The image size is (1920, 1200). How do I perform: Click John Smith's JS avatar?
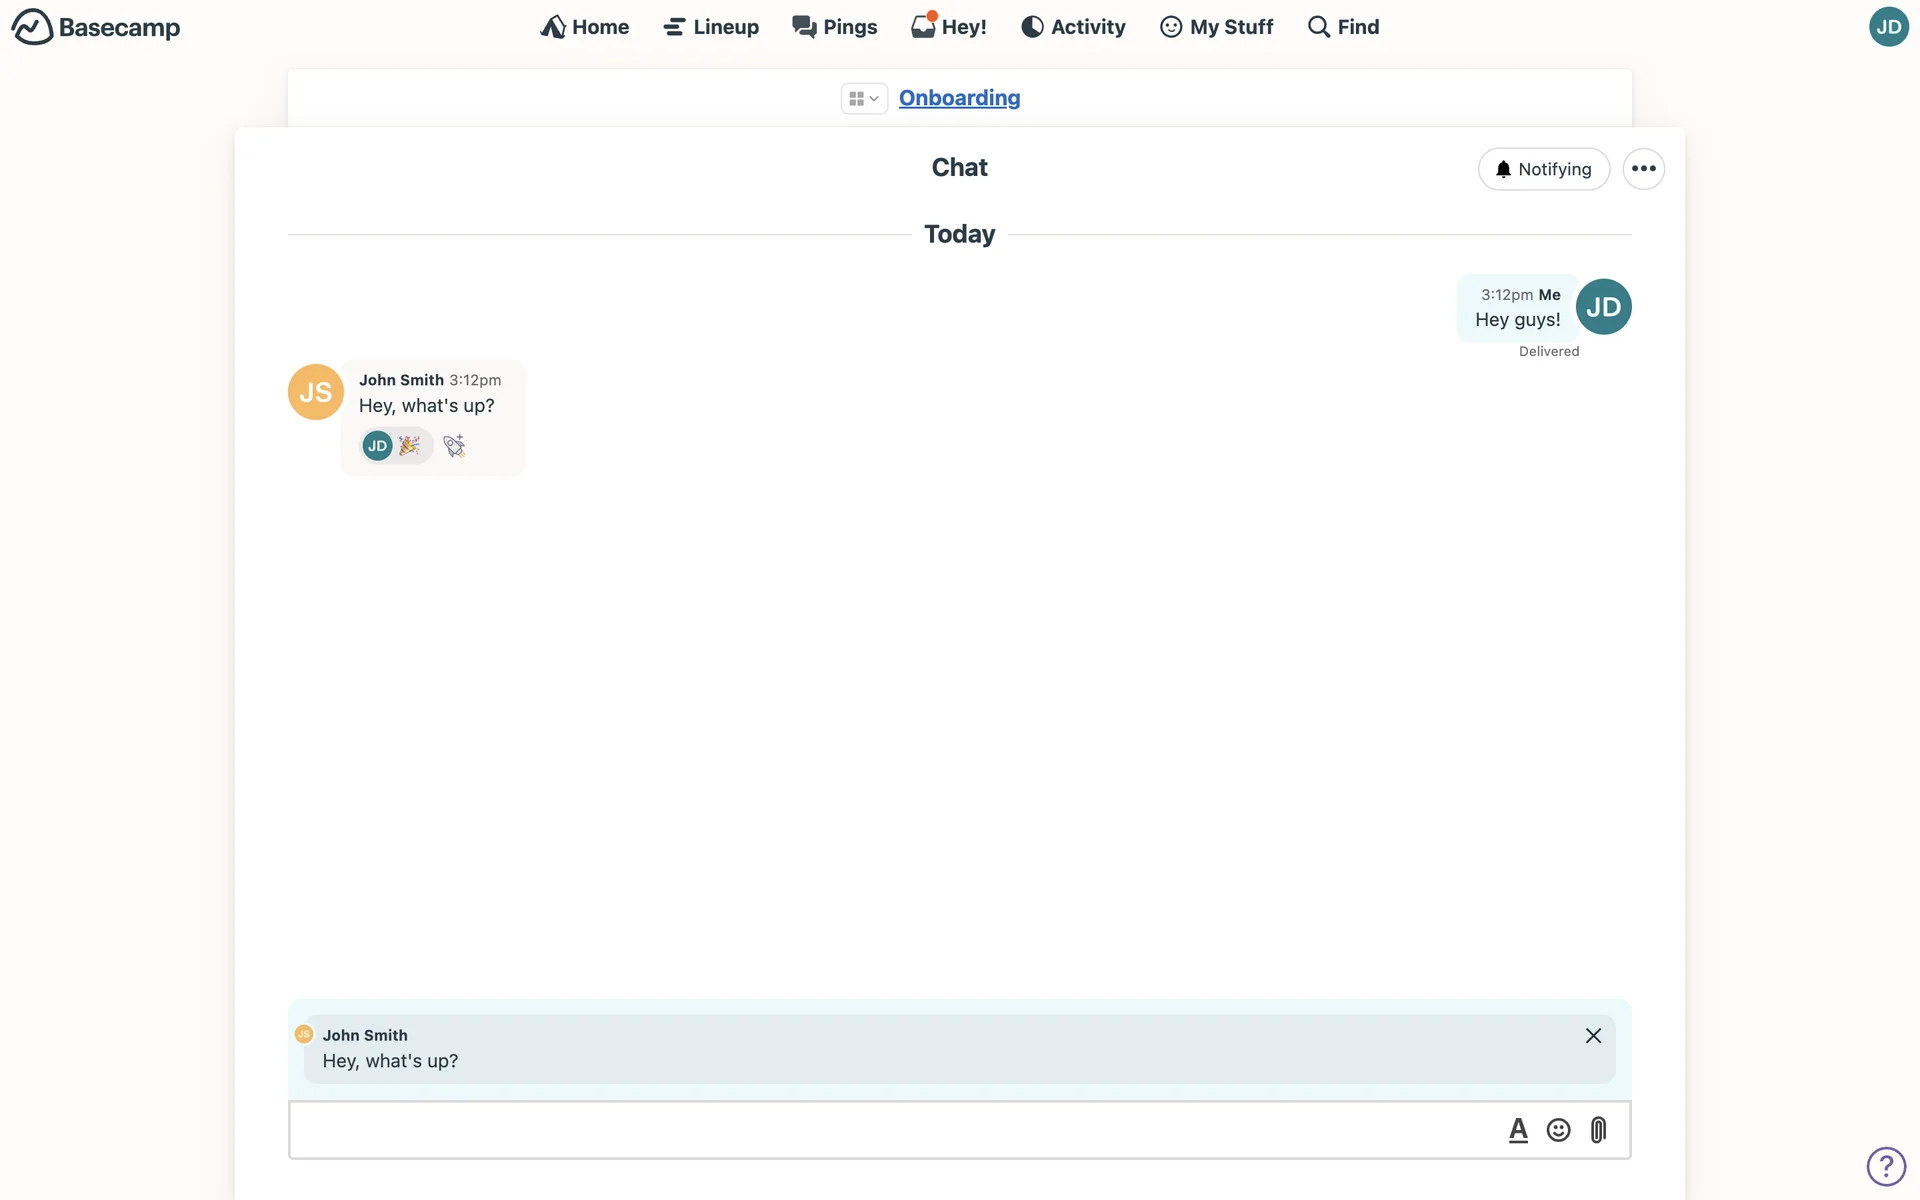315,392
